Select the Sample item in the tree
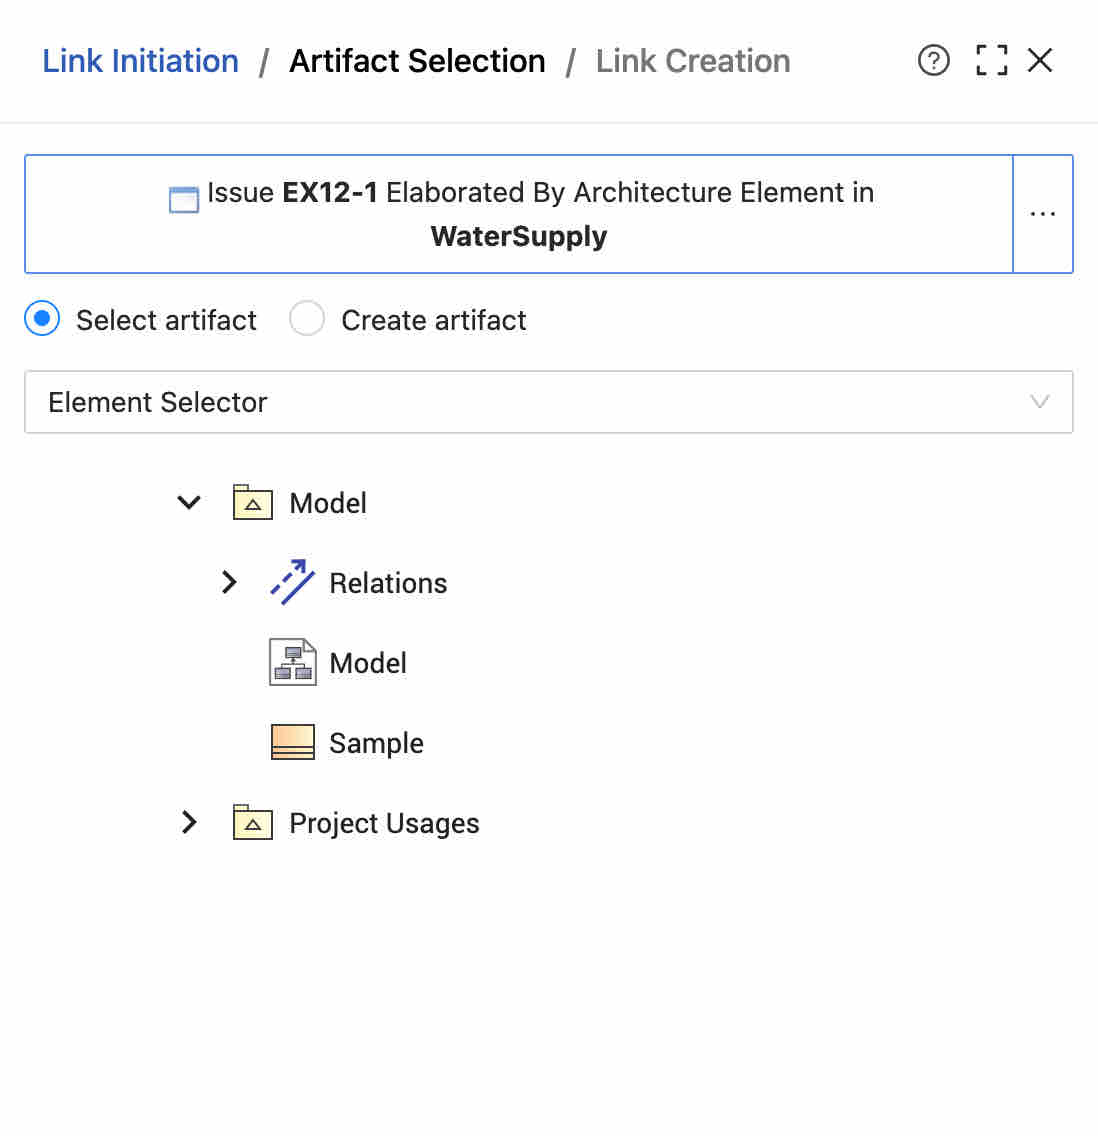The image size is (1098, 1136). coord(376,743)
